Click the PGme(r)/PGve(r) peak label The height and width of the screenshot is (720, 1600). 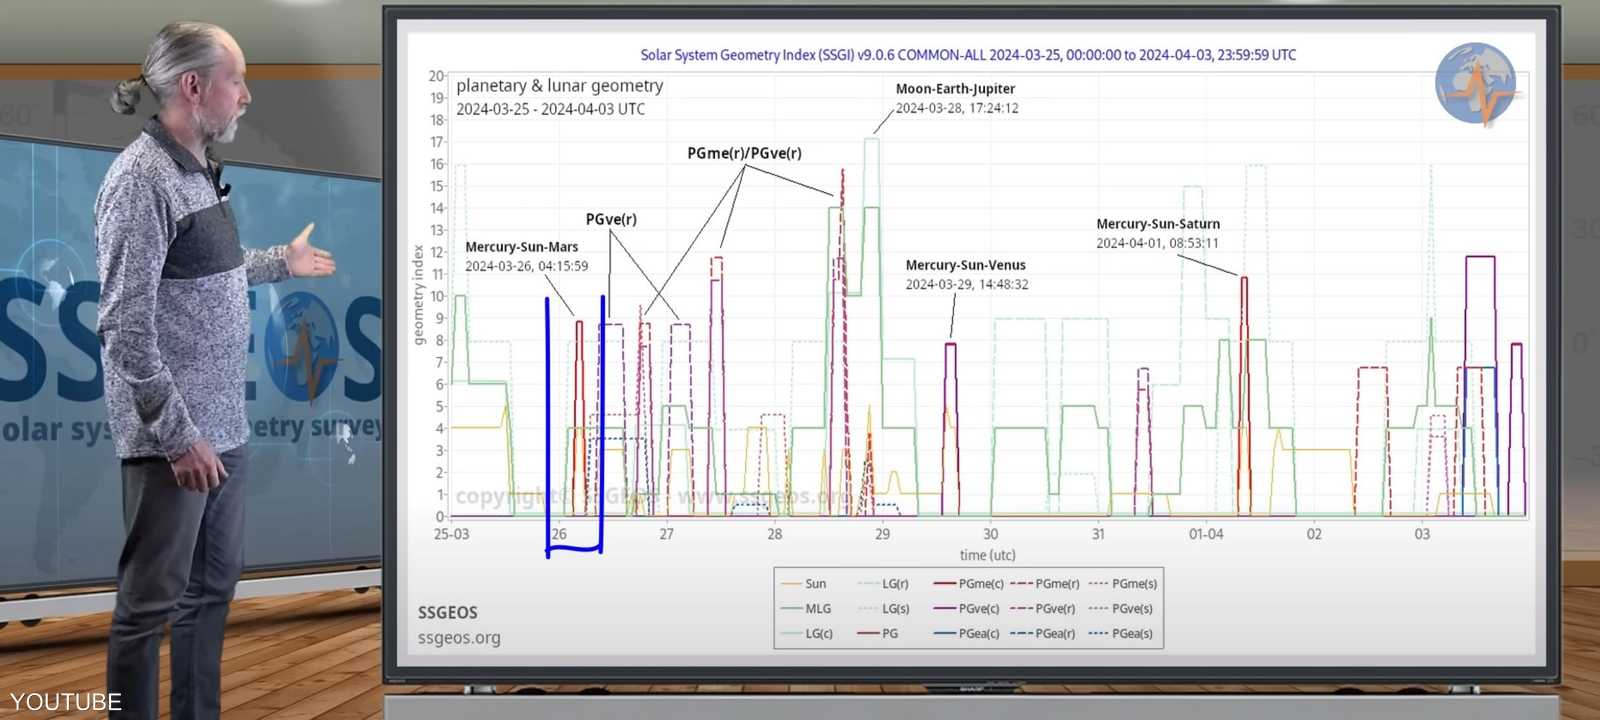(744, 153)
